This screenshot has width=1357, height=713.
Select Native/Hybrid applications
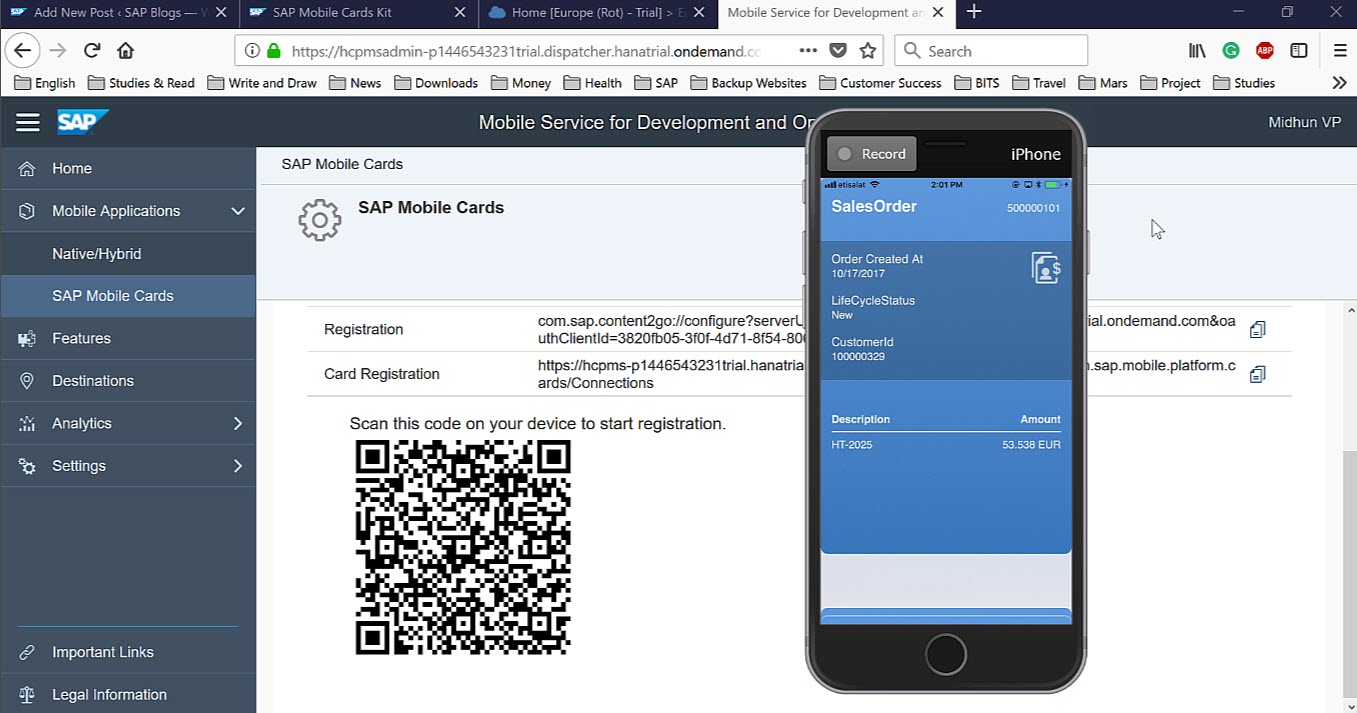[x=128, y=254]
